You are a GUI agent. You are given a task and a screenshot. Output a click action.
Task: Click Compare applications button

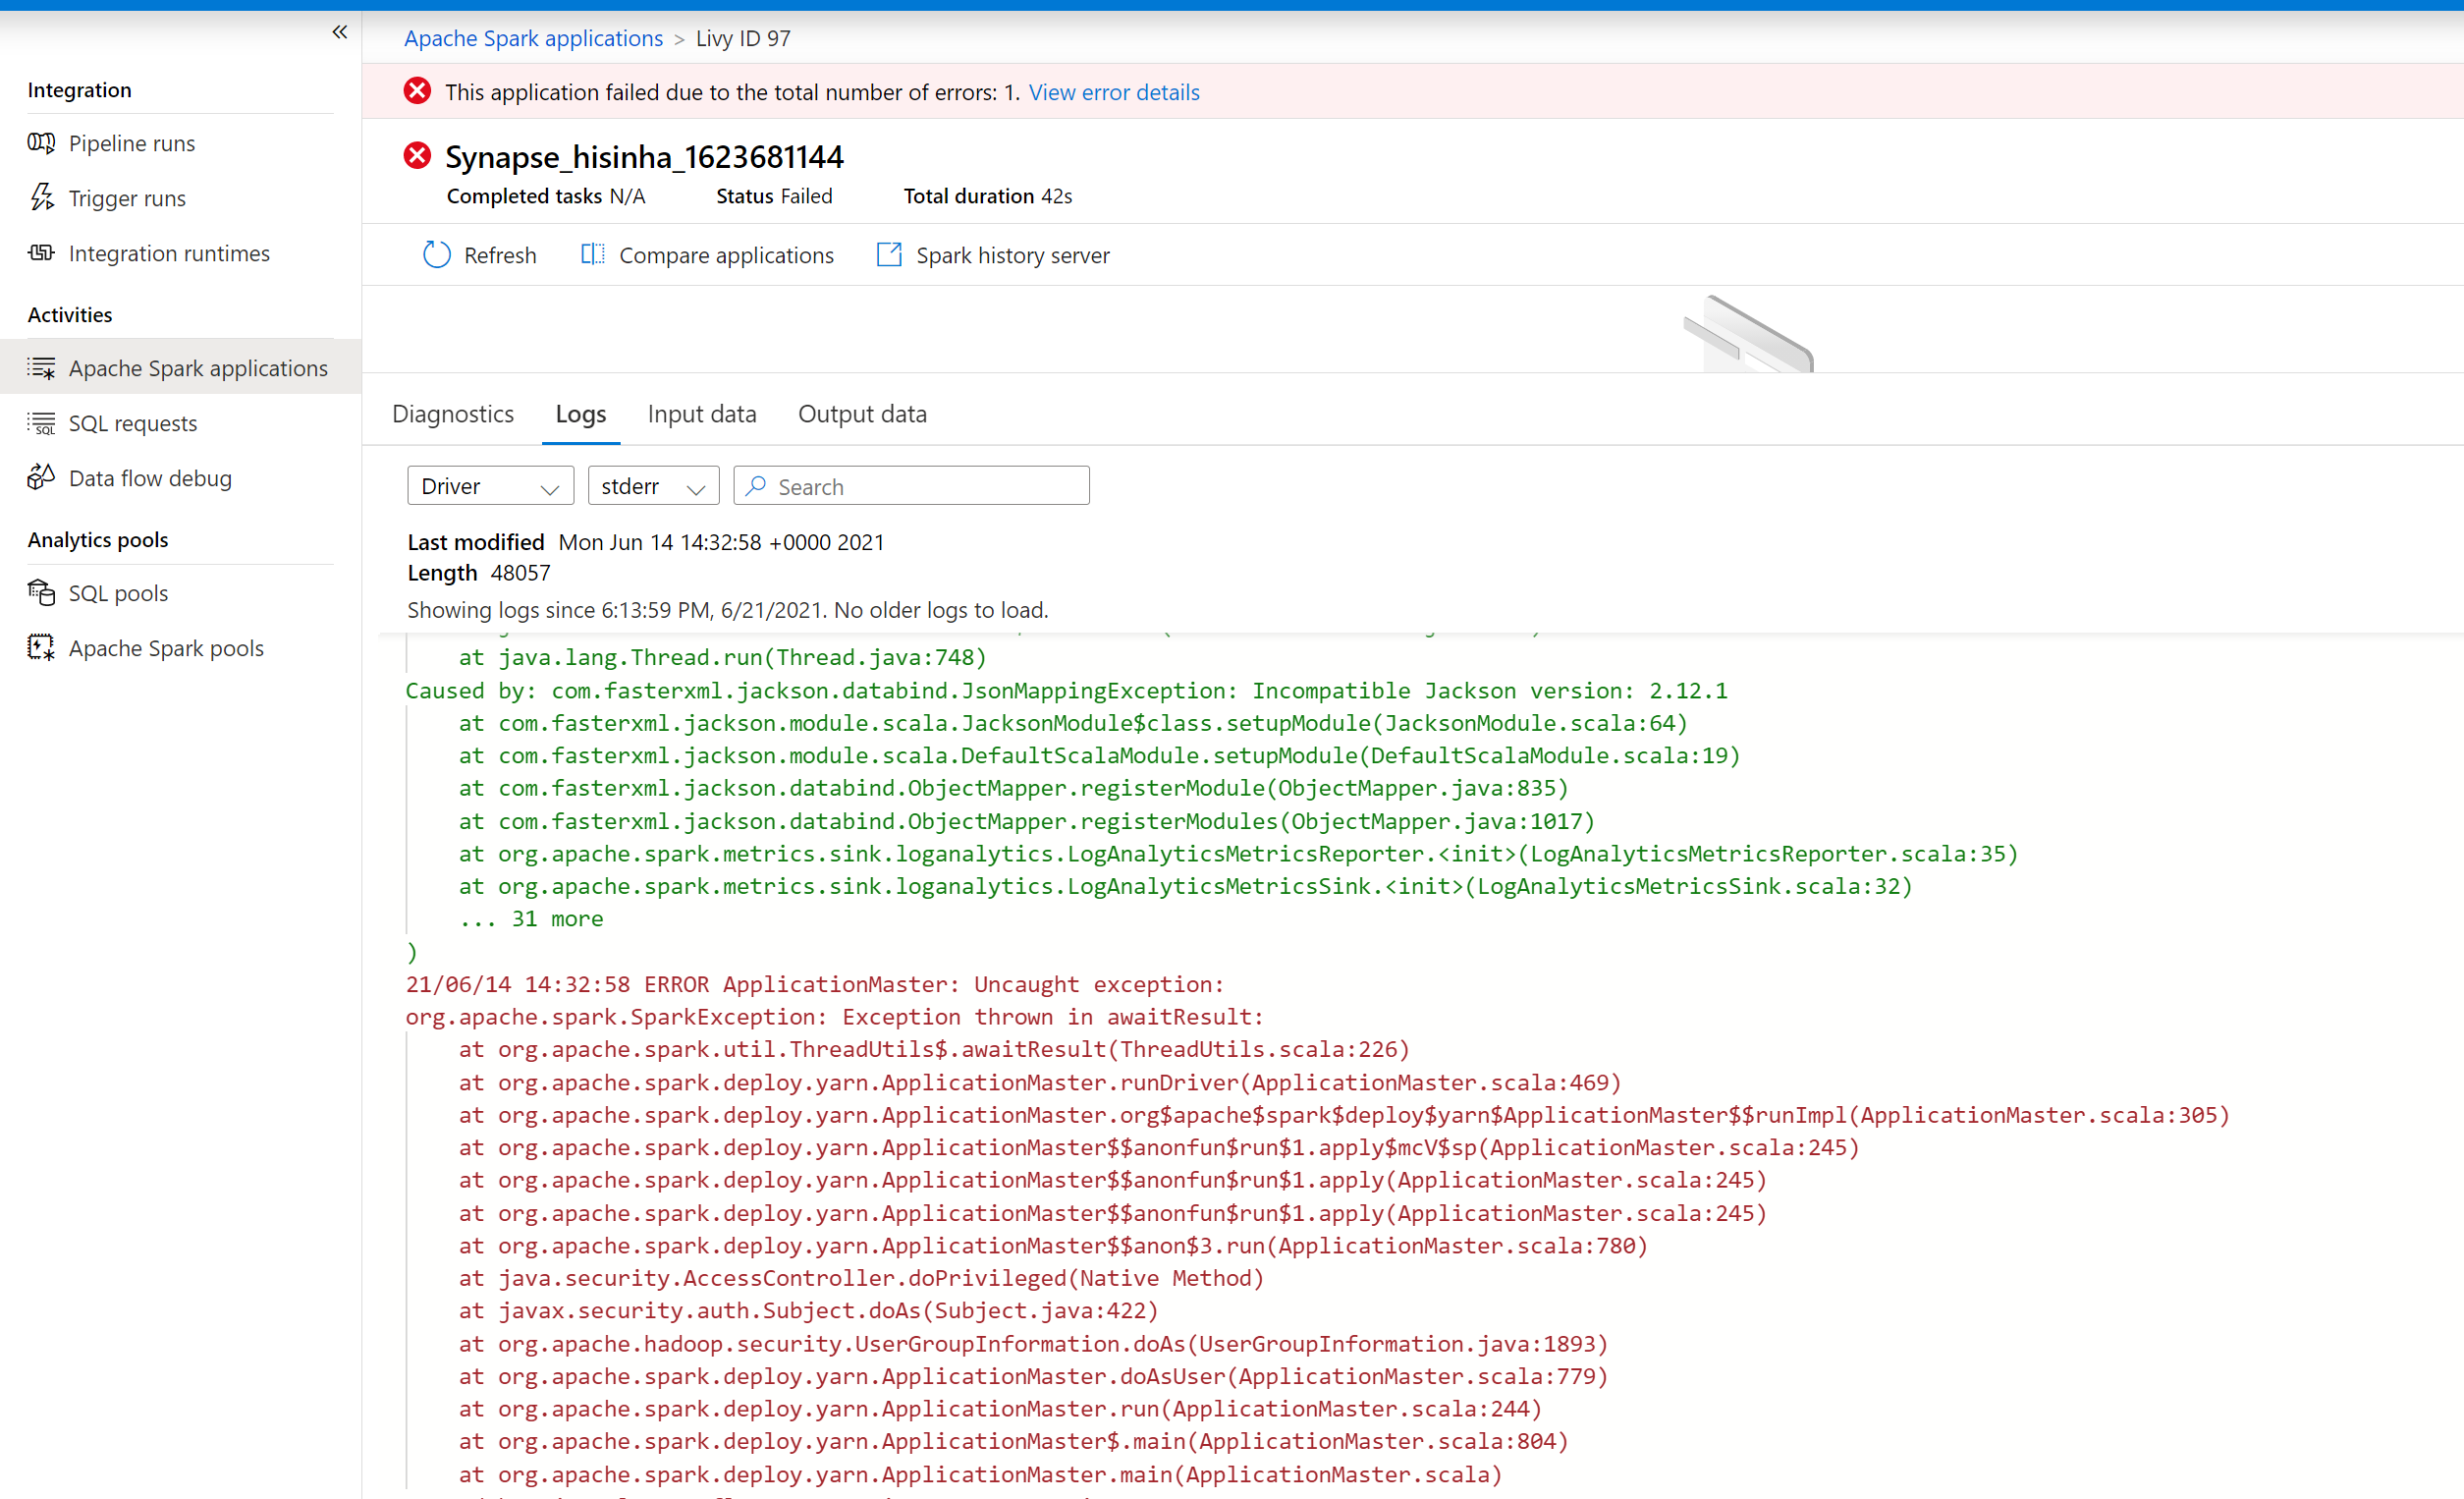tap(707, 255)
